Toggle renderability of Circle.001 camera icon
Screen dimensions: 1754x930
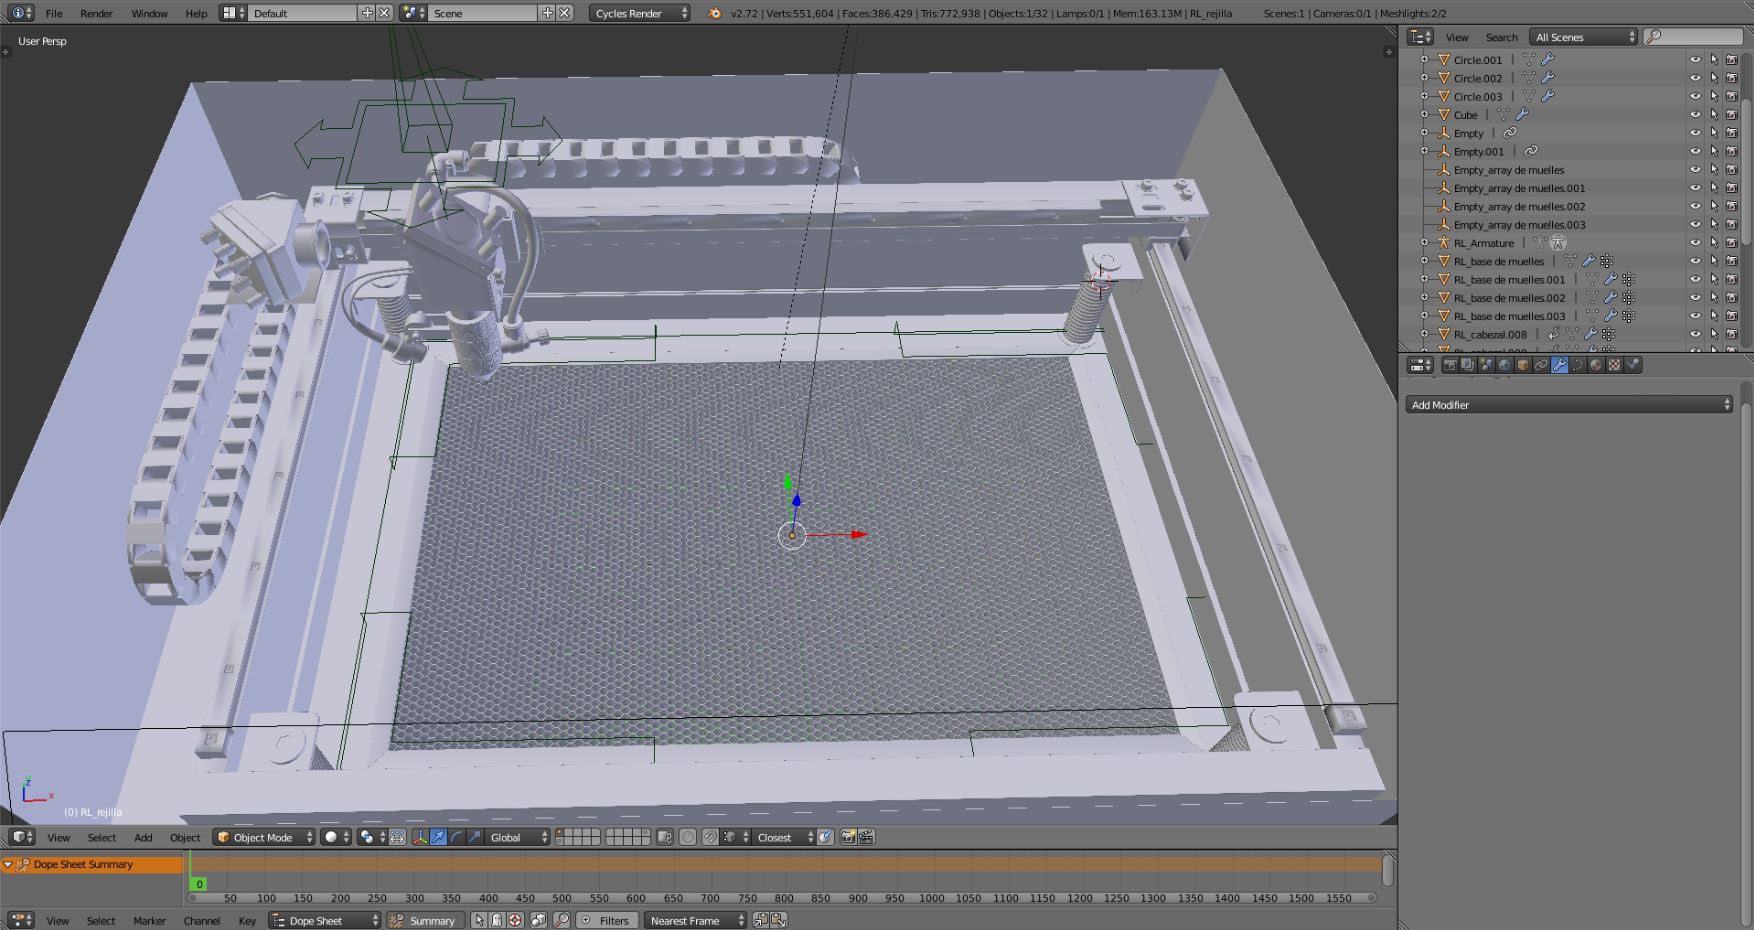(1731, 60)
